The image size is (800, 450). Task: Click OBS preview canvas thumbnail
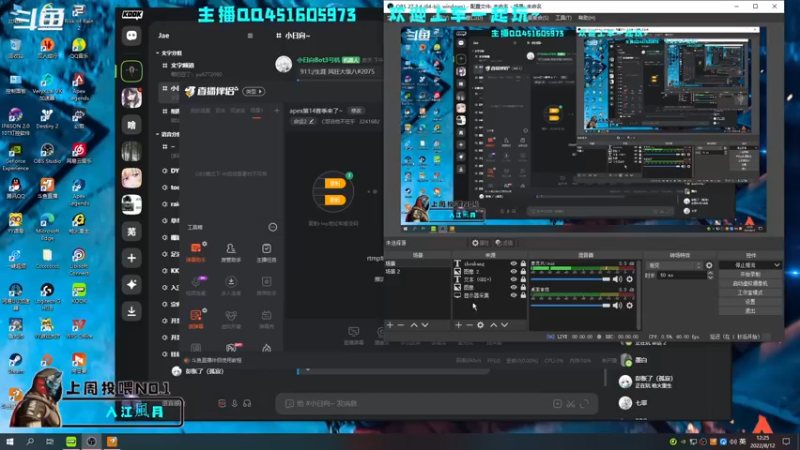583,129
